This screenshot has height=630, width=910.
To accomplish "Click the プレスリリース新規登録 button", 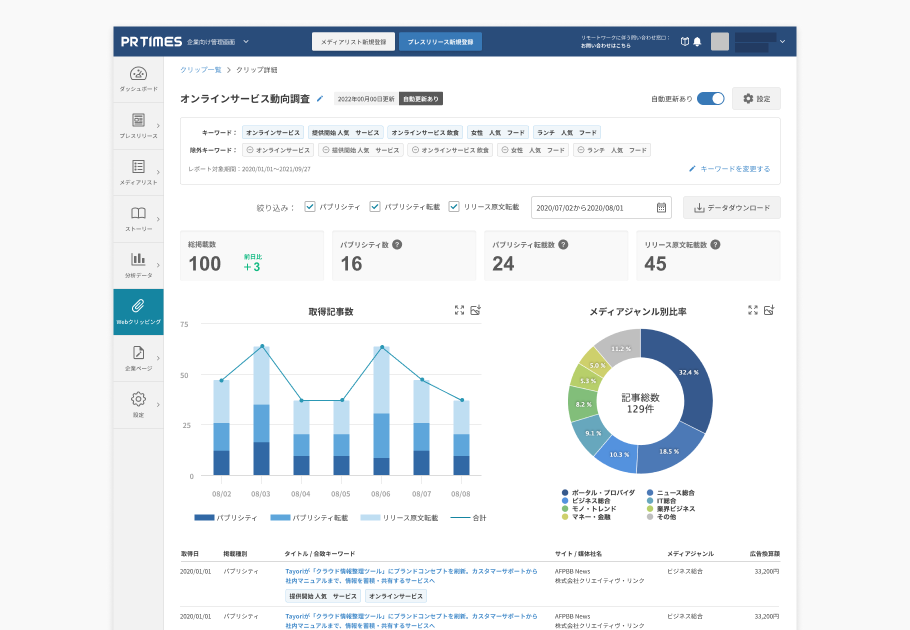I will tap(440, 42).
